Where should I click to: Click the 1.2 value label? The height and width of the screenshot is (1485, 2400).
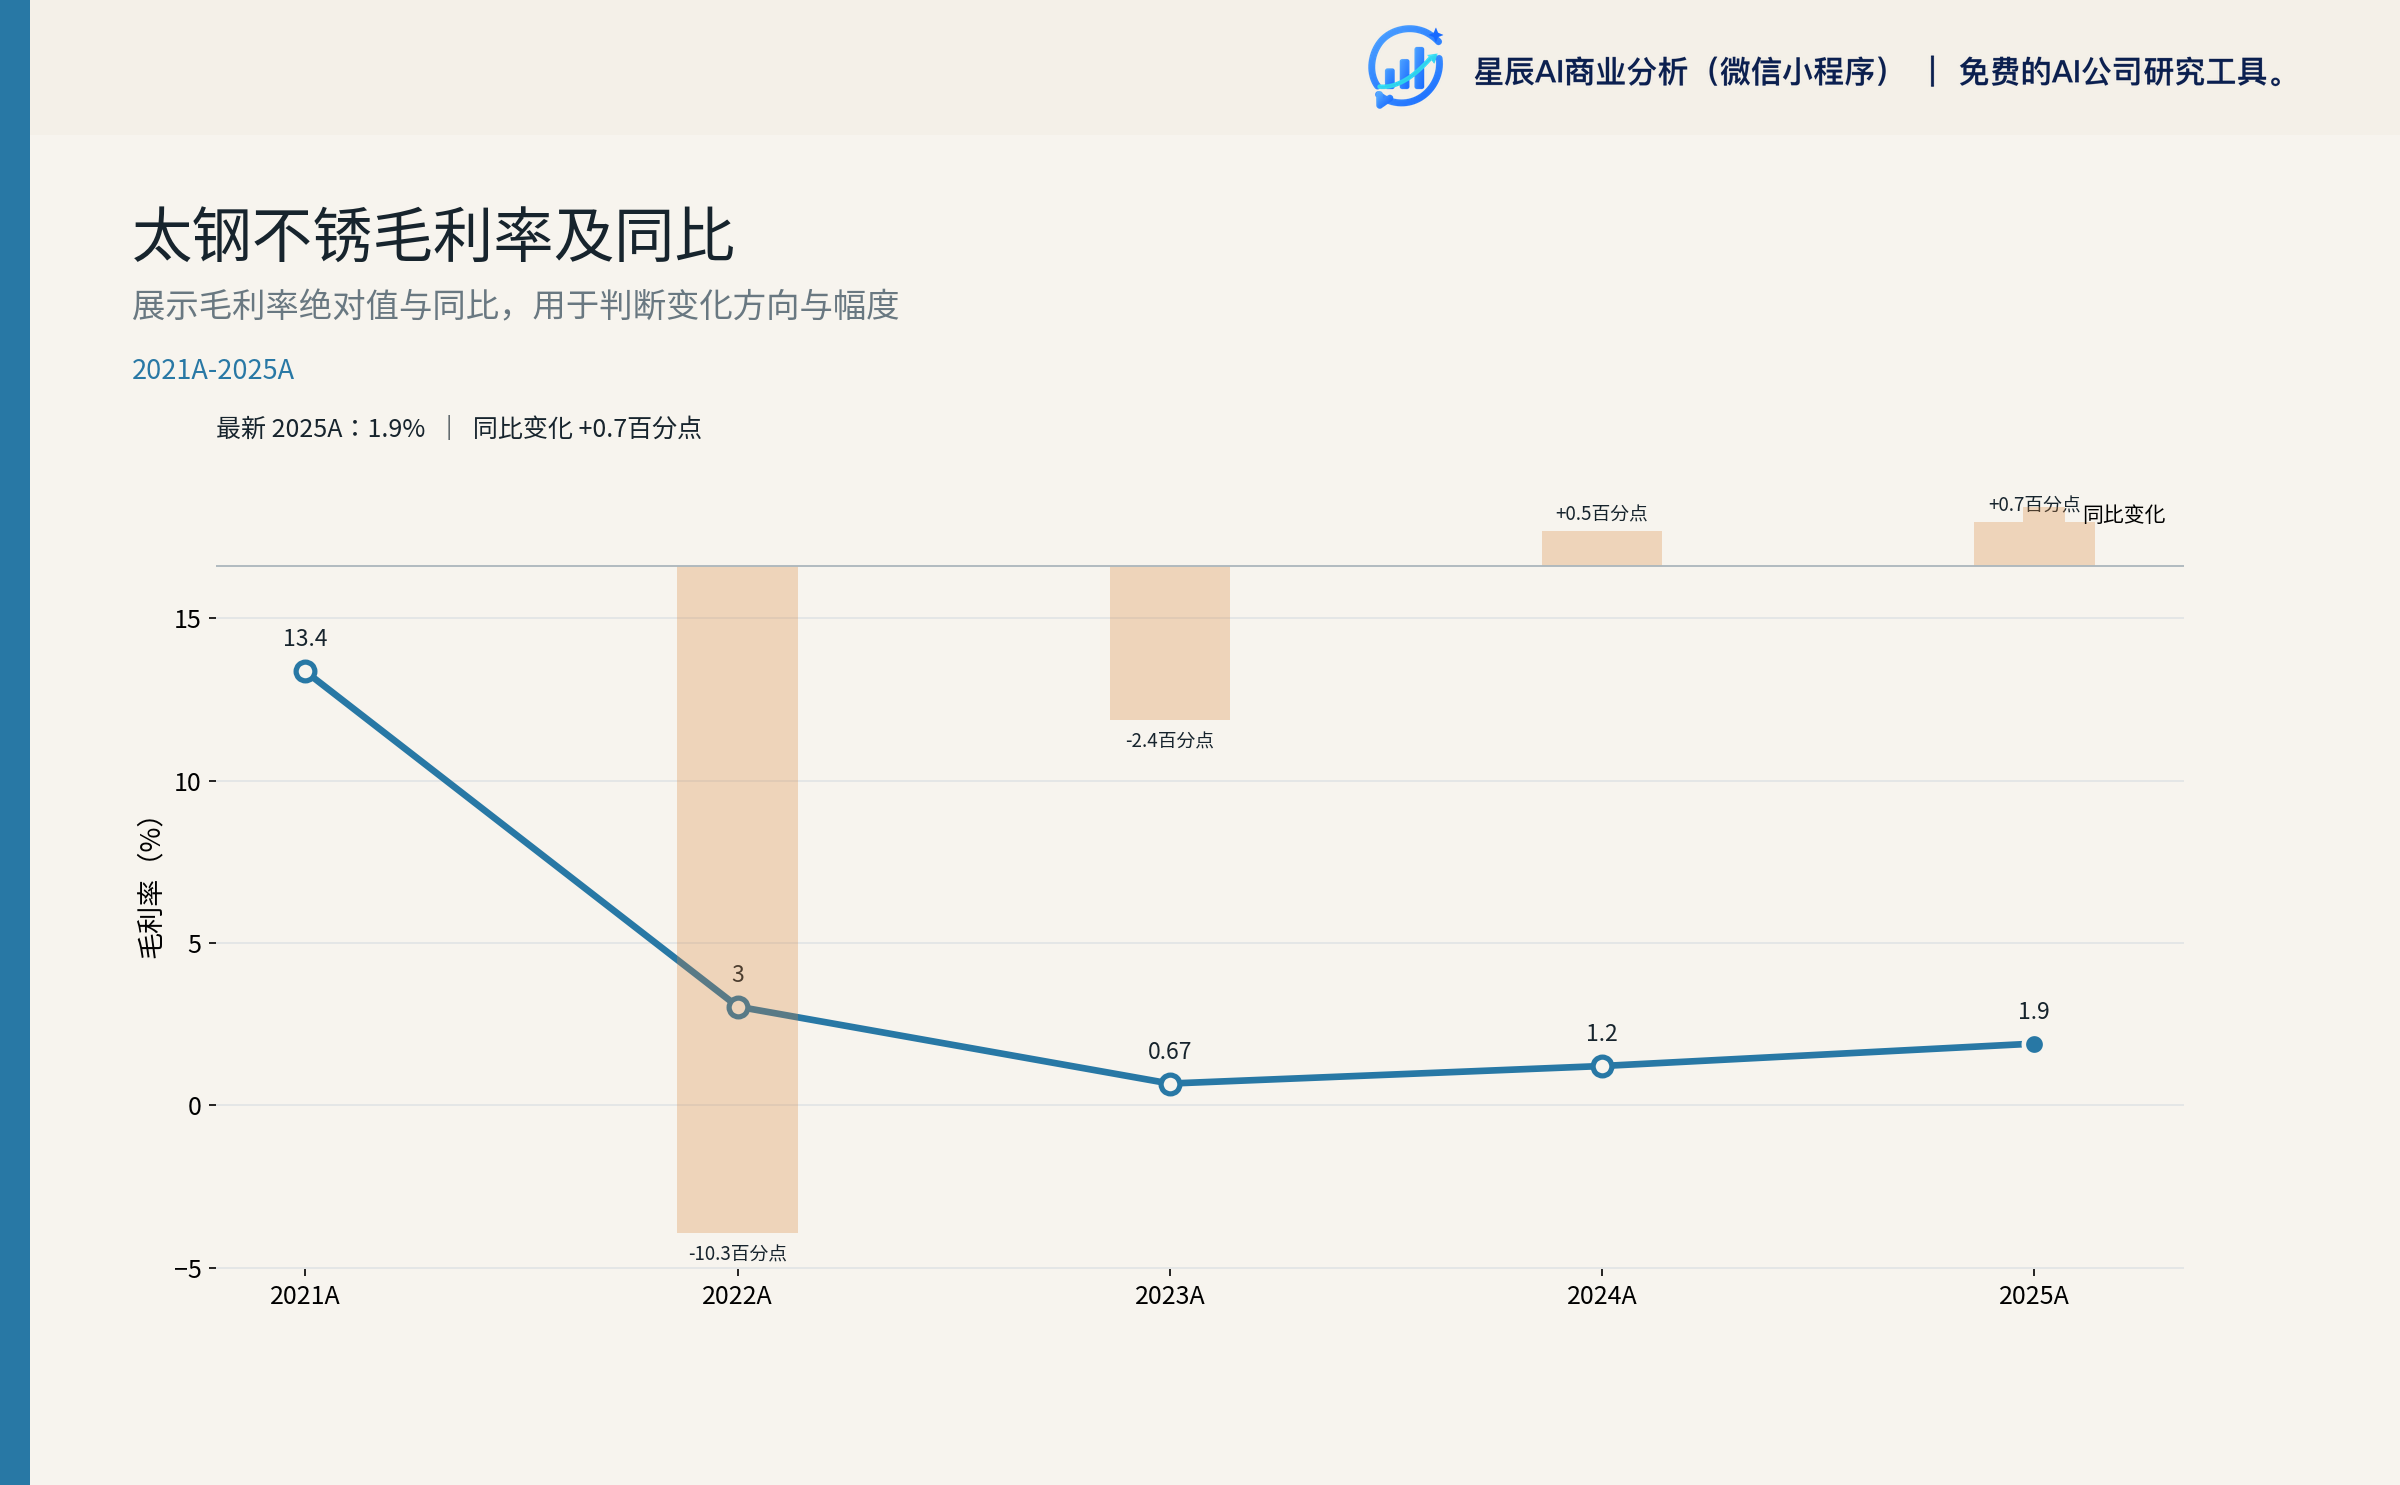pos(1601,1033)
